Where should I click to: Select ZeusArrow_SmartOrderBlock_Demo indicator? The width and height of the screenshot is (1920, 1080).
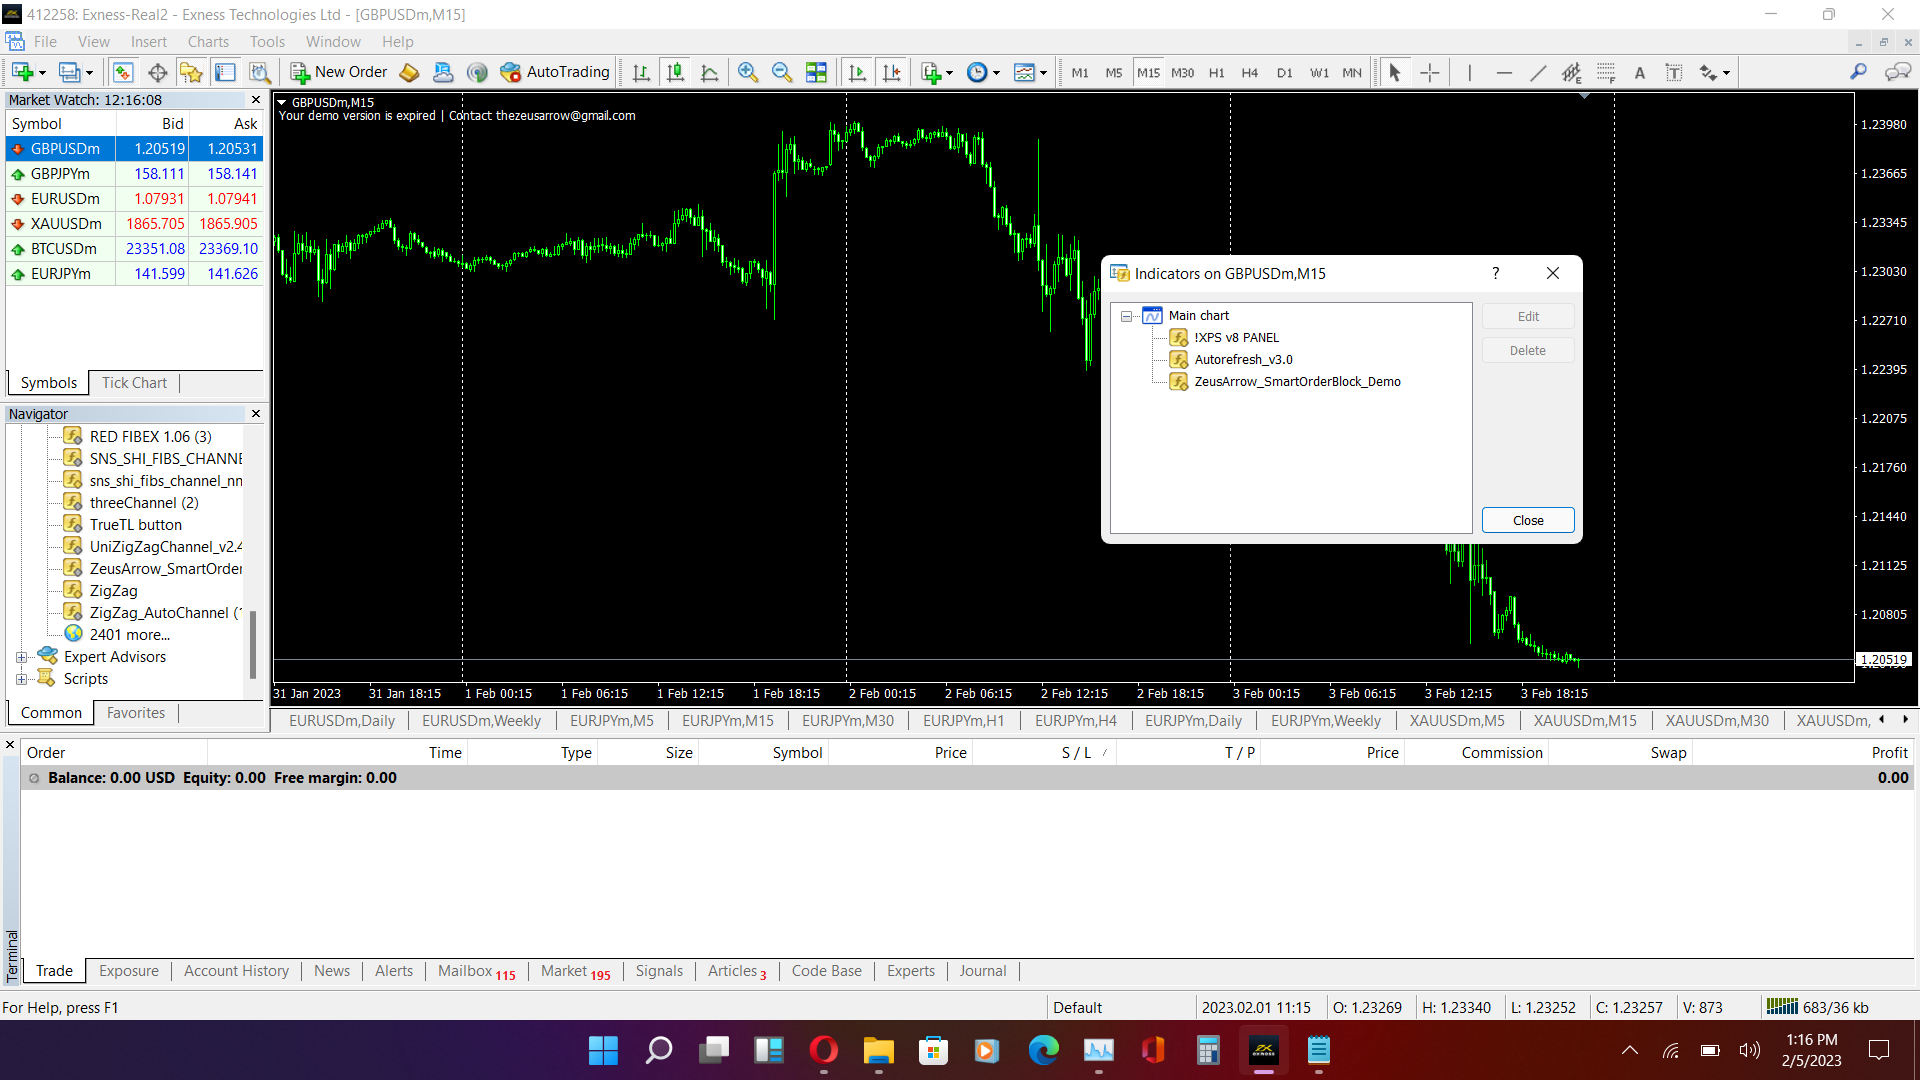pos(1297,382)
